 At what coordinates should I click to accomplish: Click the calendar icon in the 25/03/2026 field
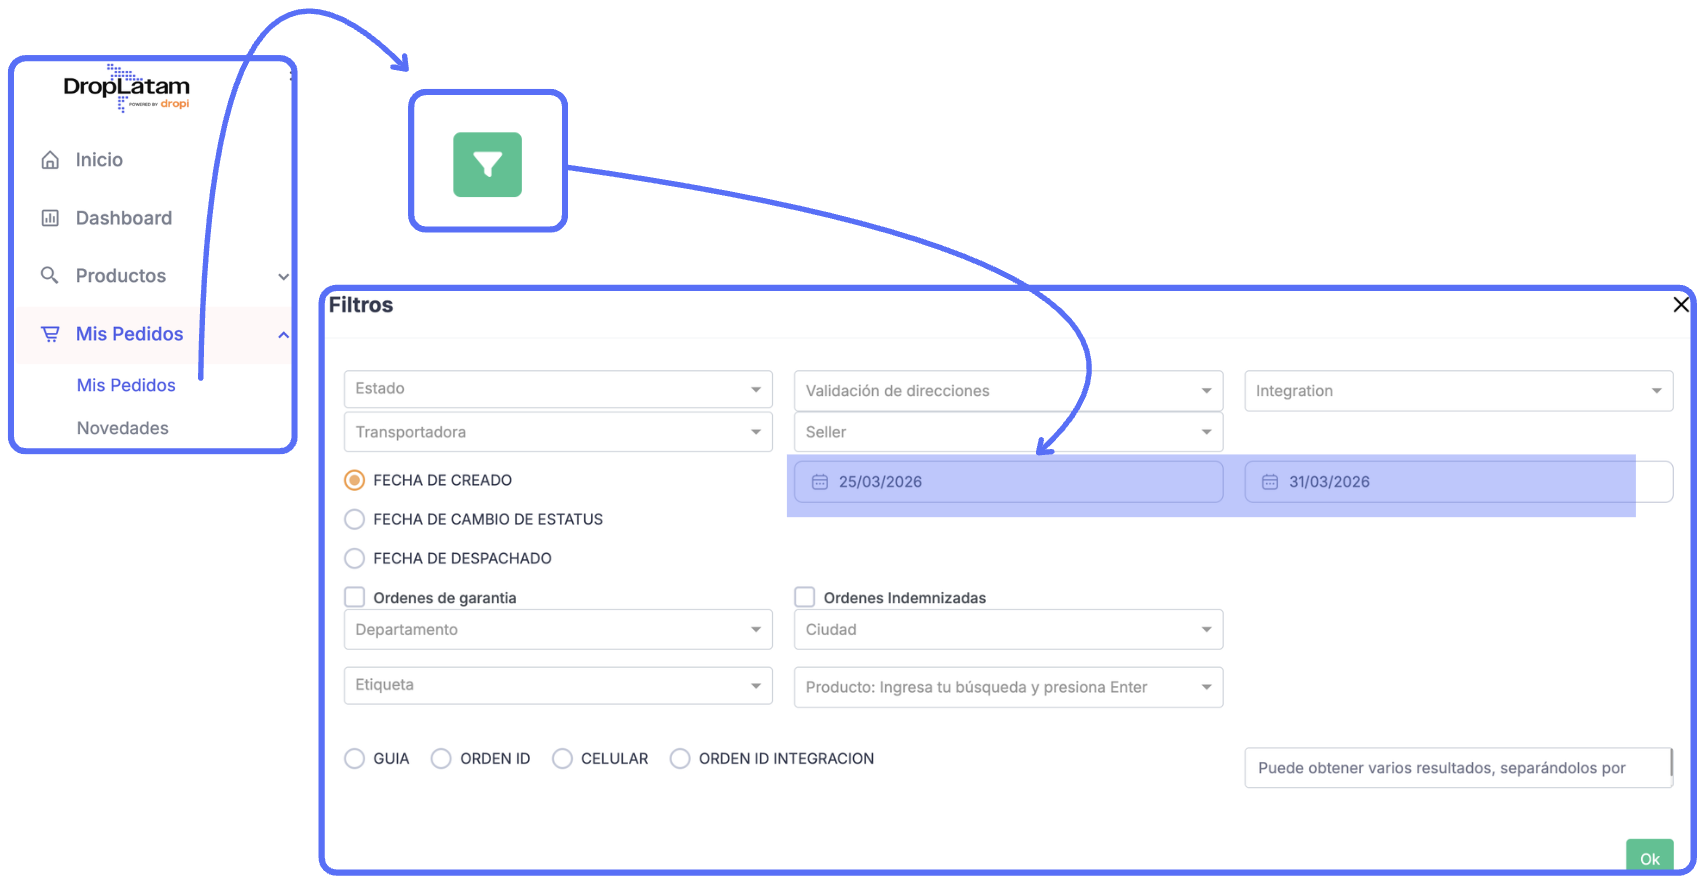(820, 482)
